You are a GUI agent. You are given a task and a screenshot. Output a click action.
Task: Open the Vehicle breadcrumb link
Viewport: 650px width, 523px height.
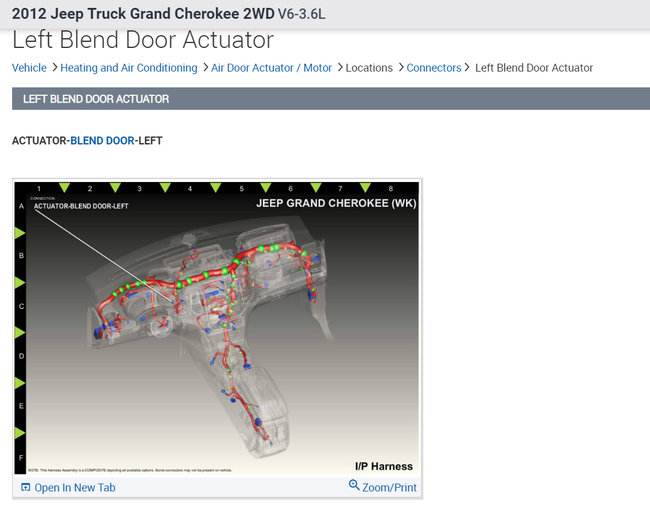point(29,68)
